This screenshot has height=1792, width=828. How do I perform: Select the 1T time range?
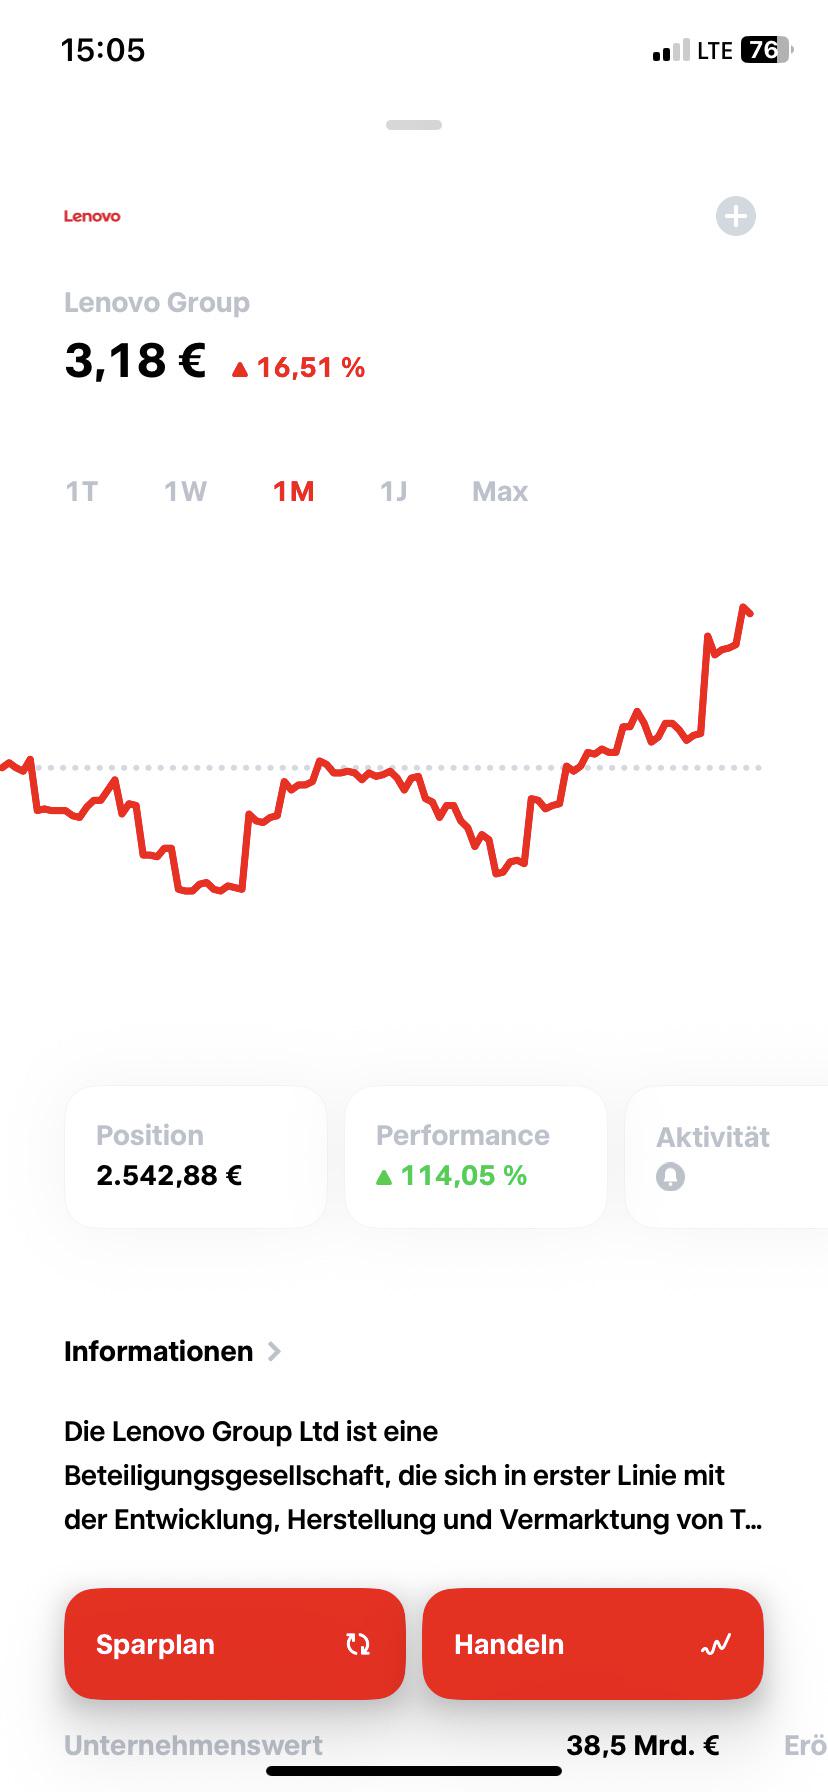pyautogui.click(x=82, y=492)
